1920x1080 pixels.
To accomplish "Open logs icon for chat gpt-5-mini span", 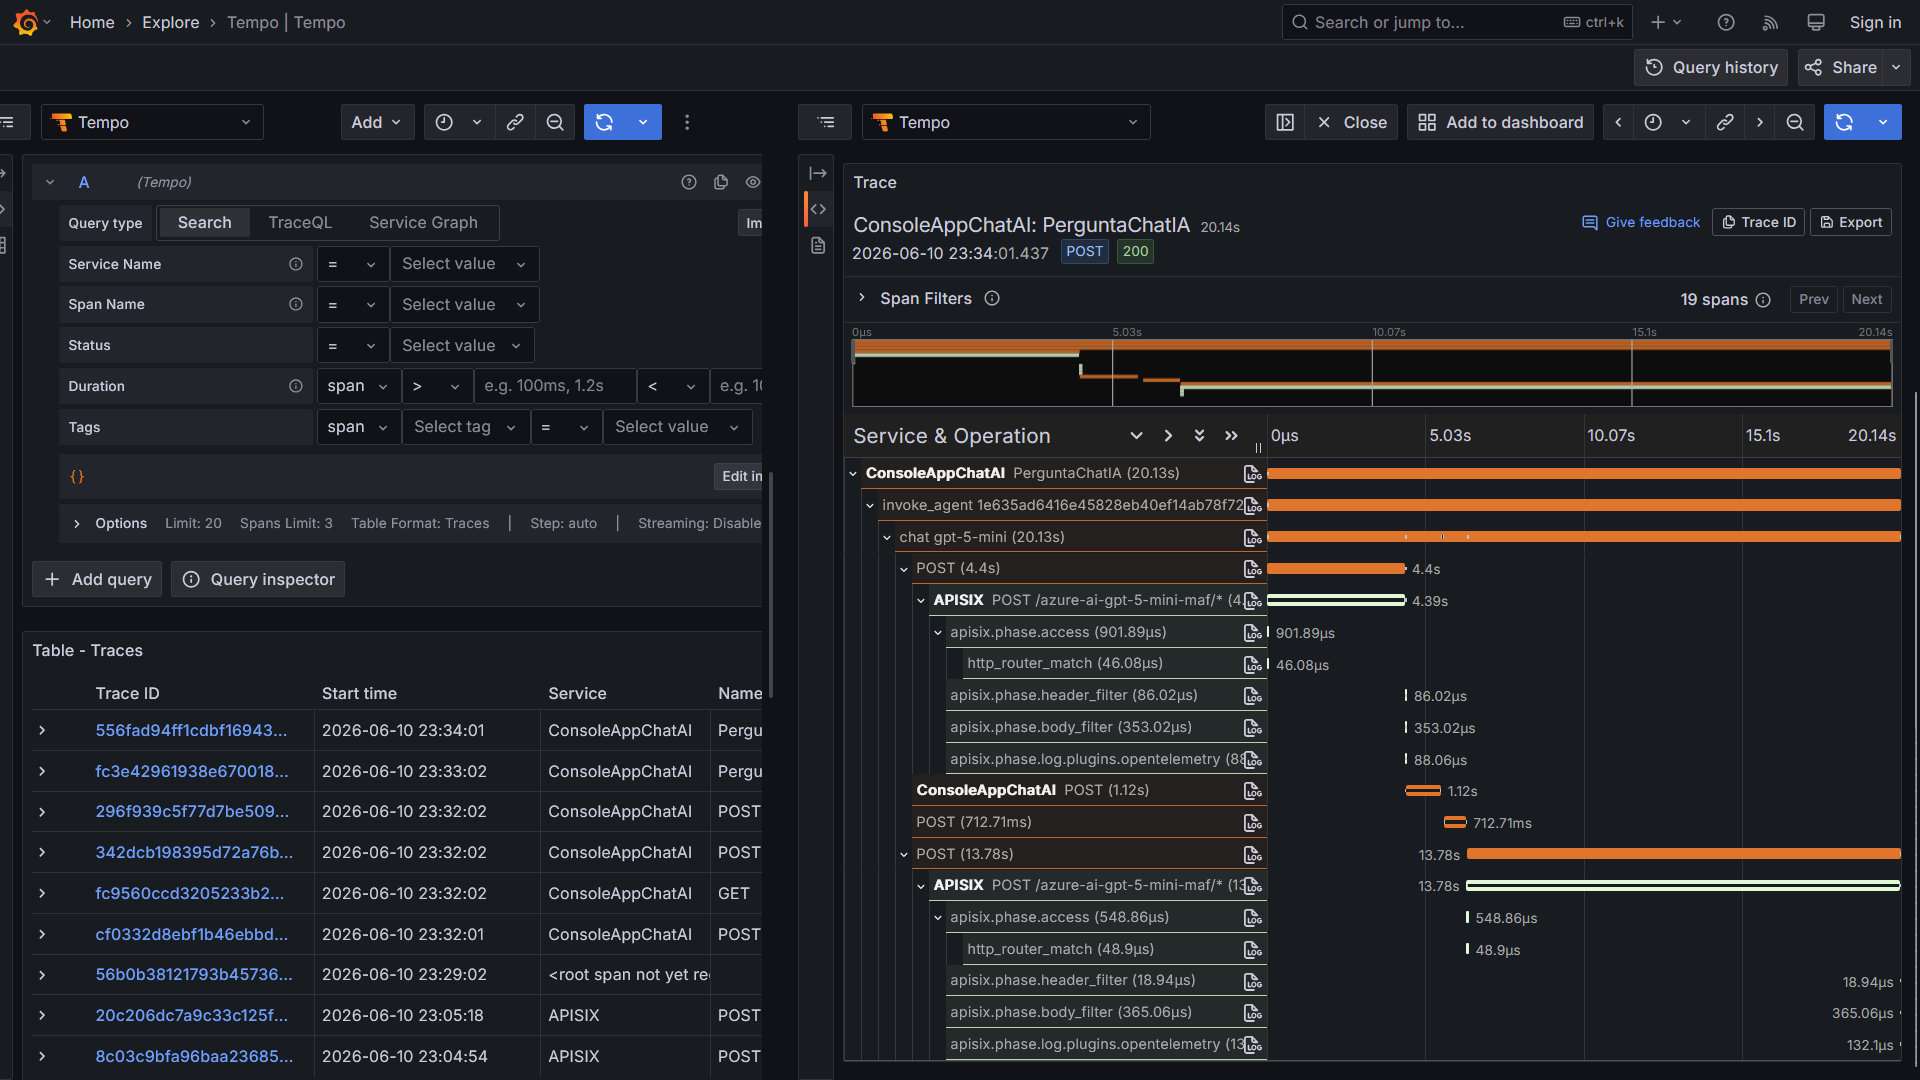I will click(x=1252, y=537).
